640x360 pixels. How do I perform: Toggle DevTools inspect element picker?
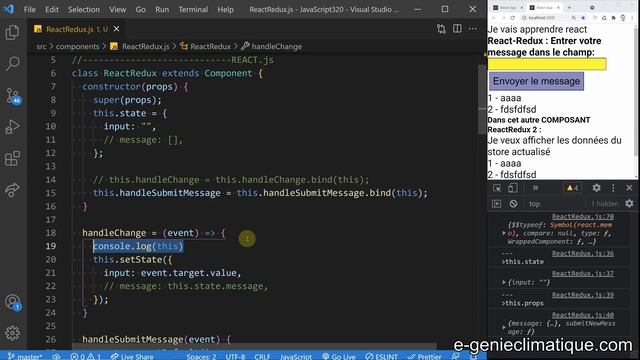point(497,188)
